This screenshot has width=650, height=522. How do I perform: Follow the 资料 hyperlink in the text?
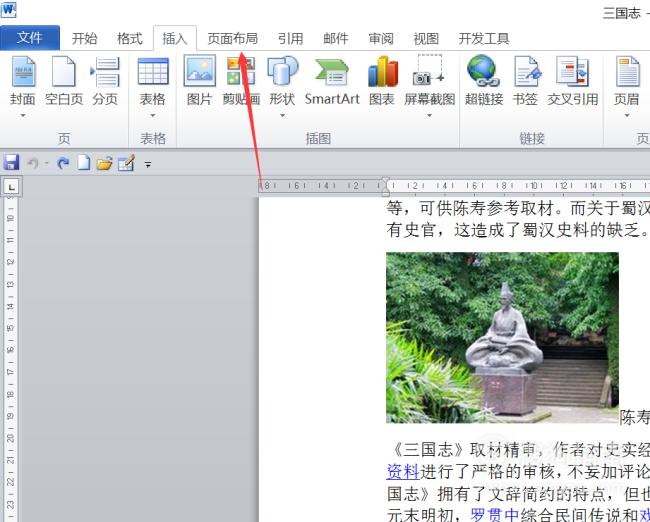click(403, 471)
